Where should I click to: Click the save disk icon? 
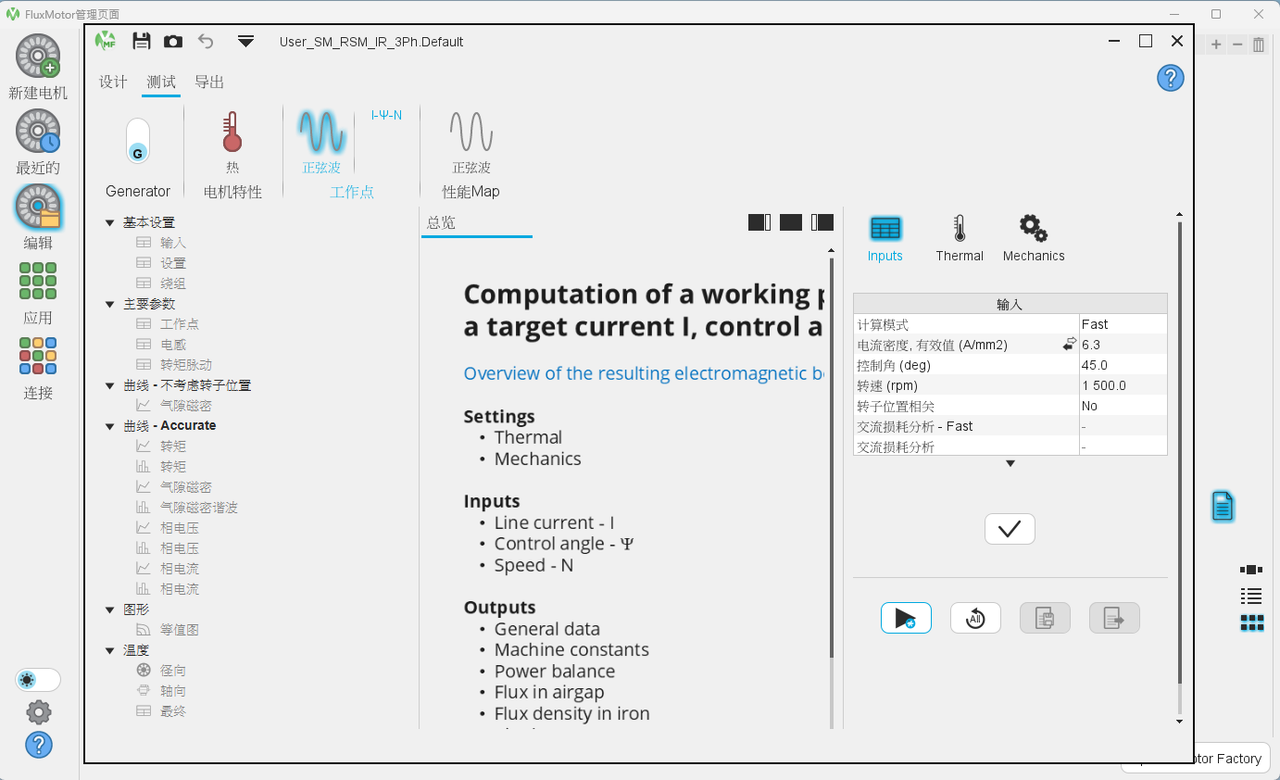click(141, 41)
